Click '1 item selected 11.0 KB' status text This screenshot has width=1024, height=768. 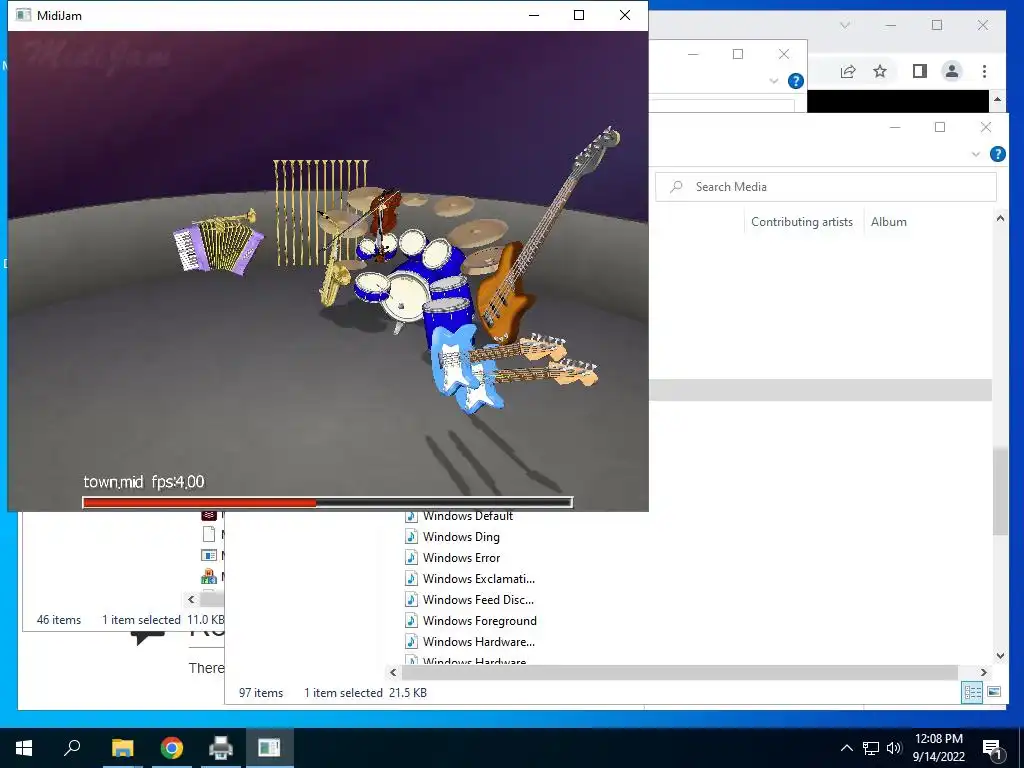pos(163,620)
